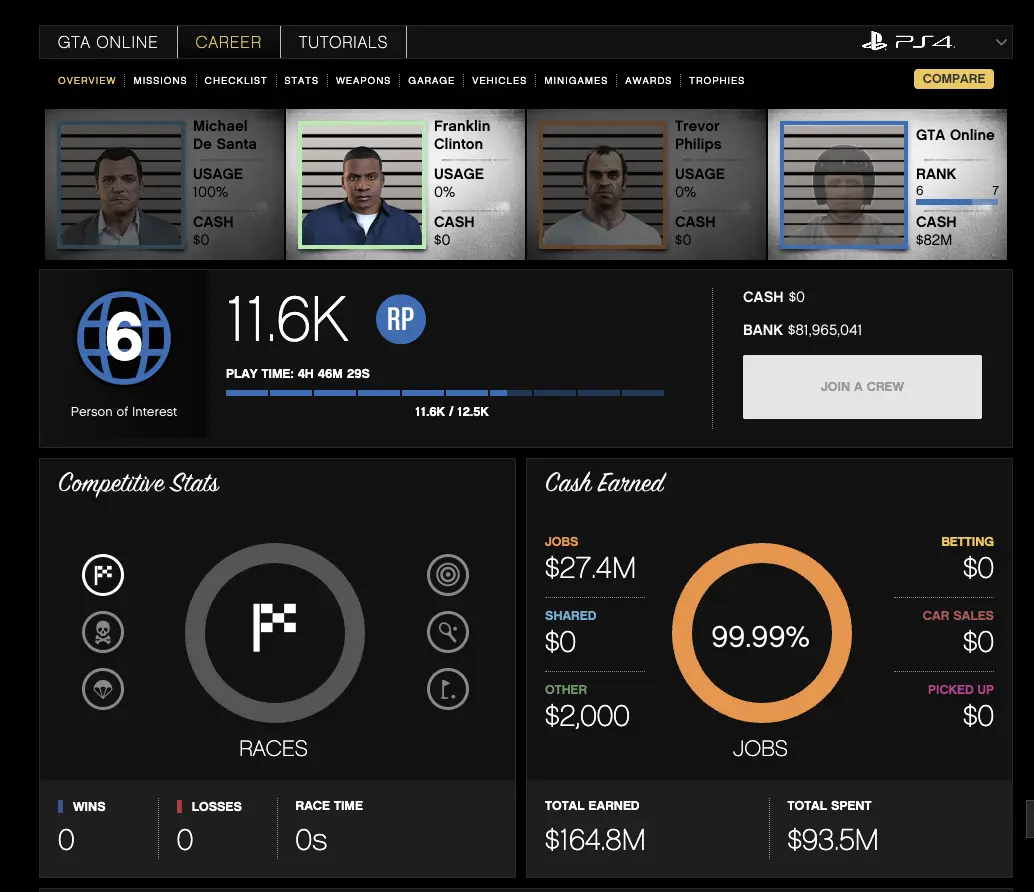The height and width of the screenshot is (892, 1034).
Task: Open the Garage section
Action: pyautogui.click(x=431, y=80)
